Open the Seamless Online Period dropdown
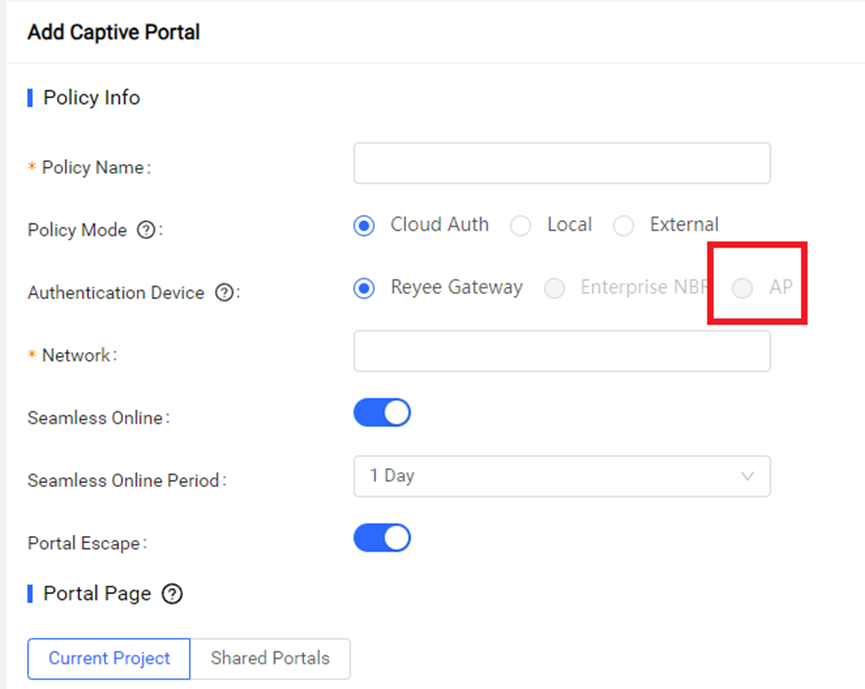865x689 pixels. [562, 476]
